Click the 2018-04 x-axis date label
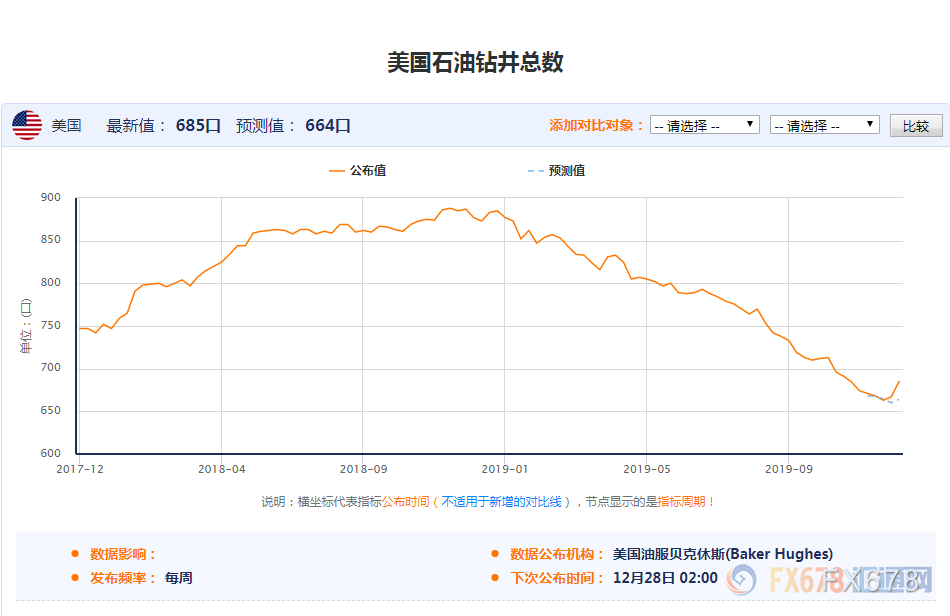Viewport: 950px width, 616px height. click(x=222, y=469)
